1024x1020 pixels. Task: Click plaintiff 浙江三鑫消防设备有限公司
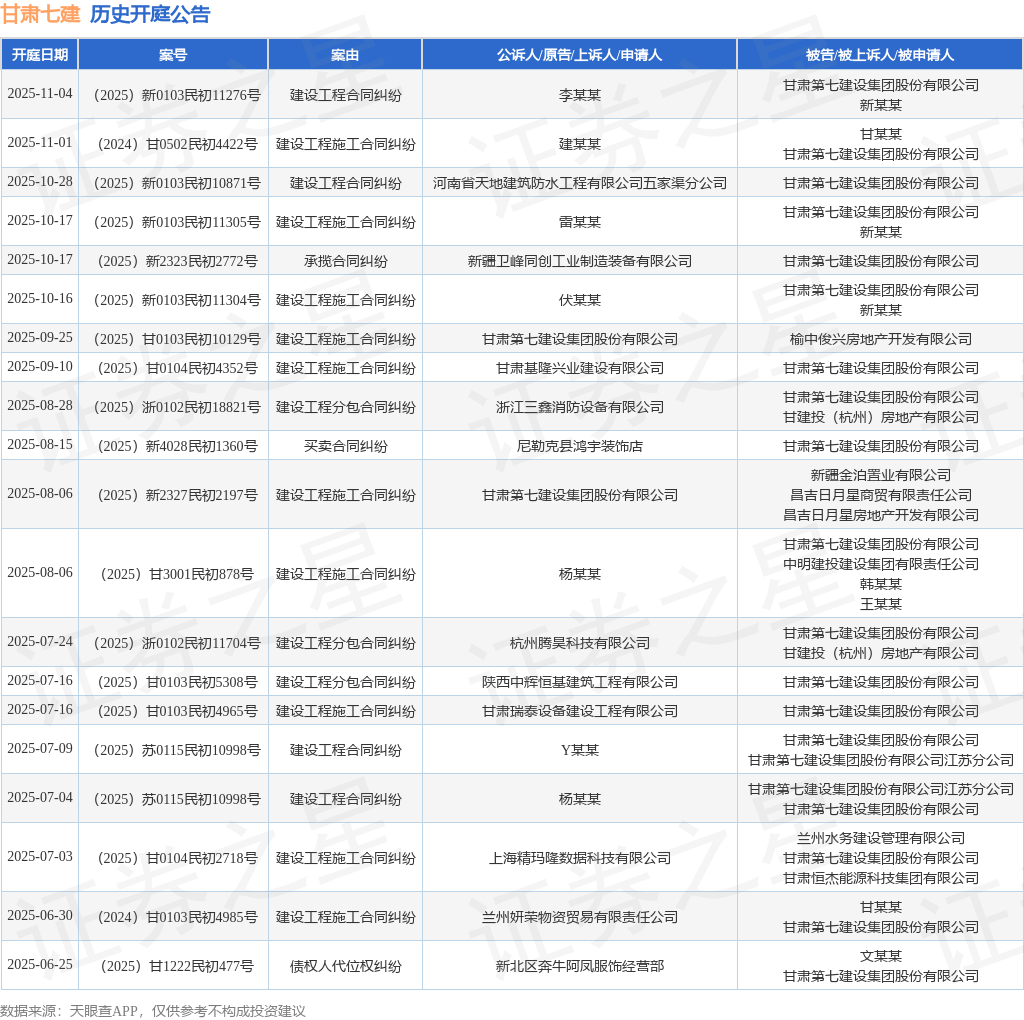579,407
